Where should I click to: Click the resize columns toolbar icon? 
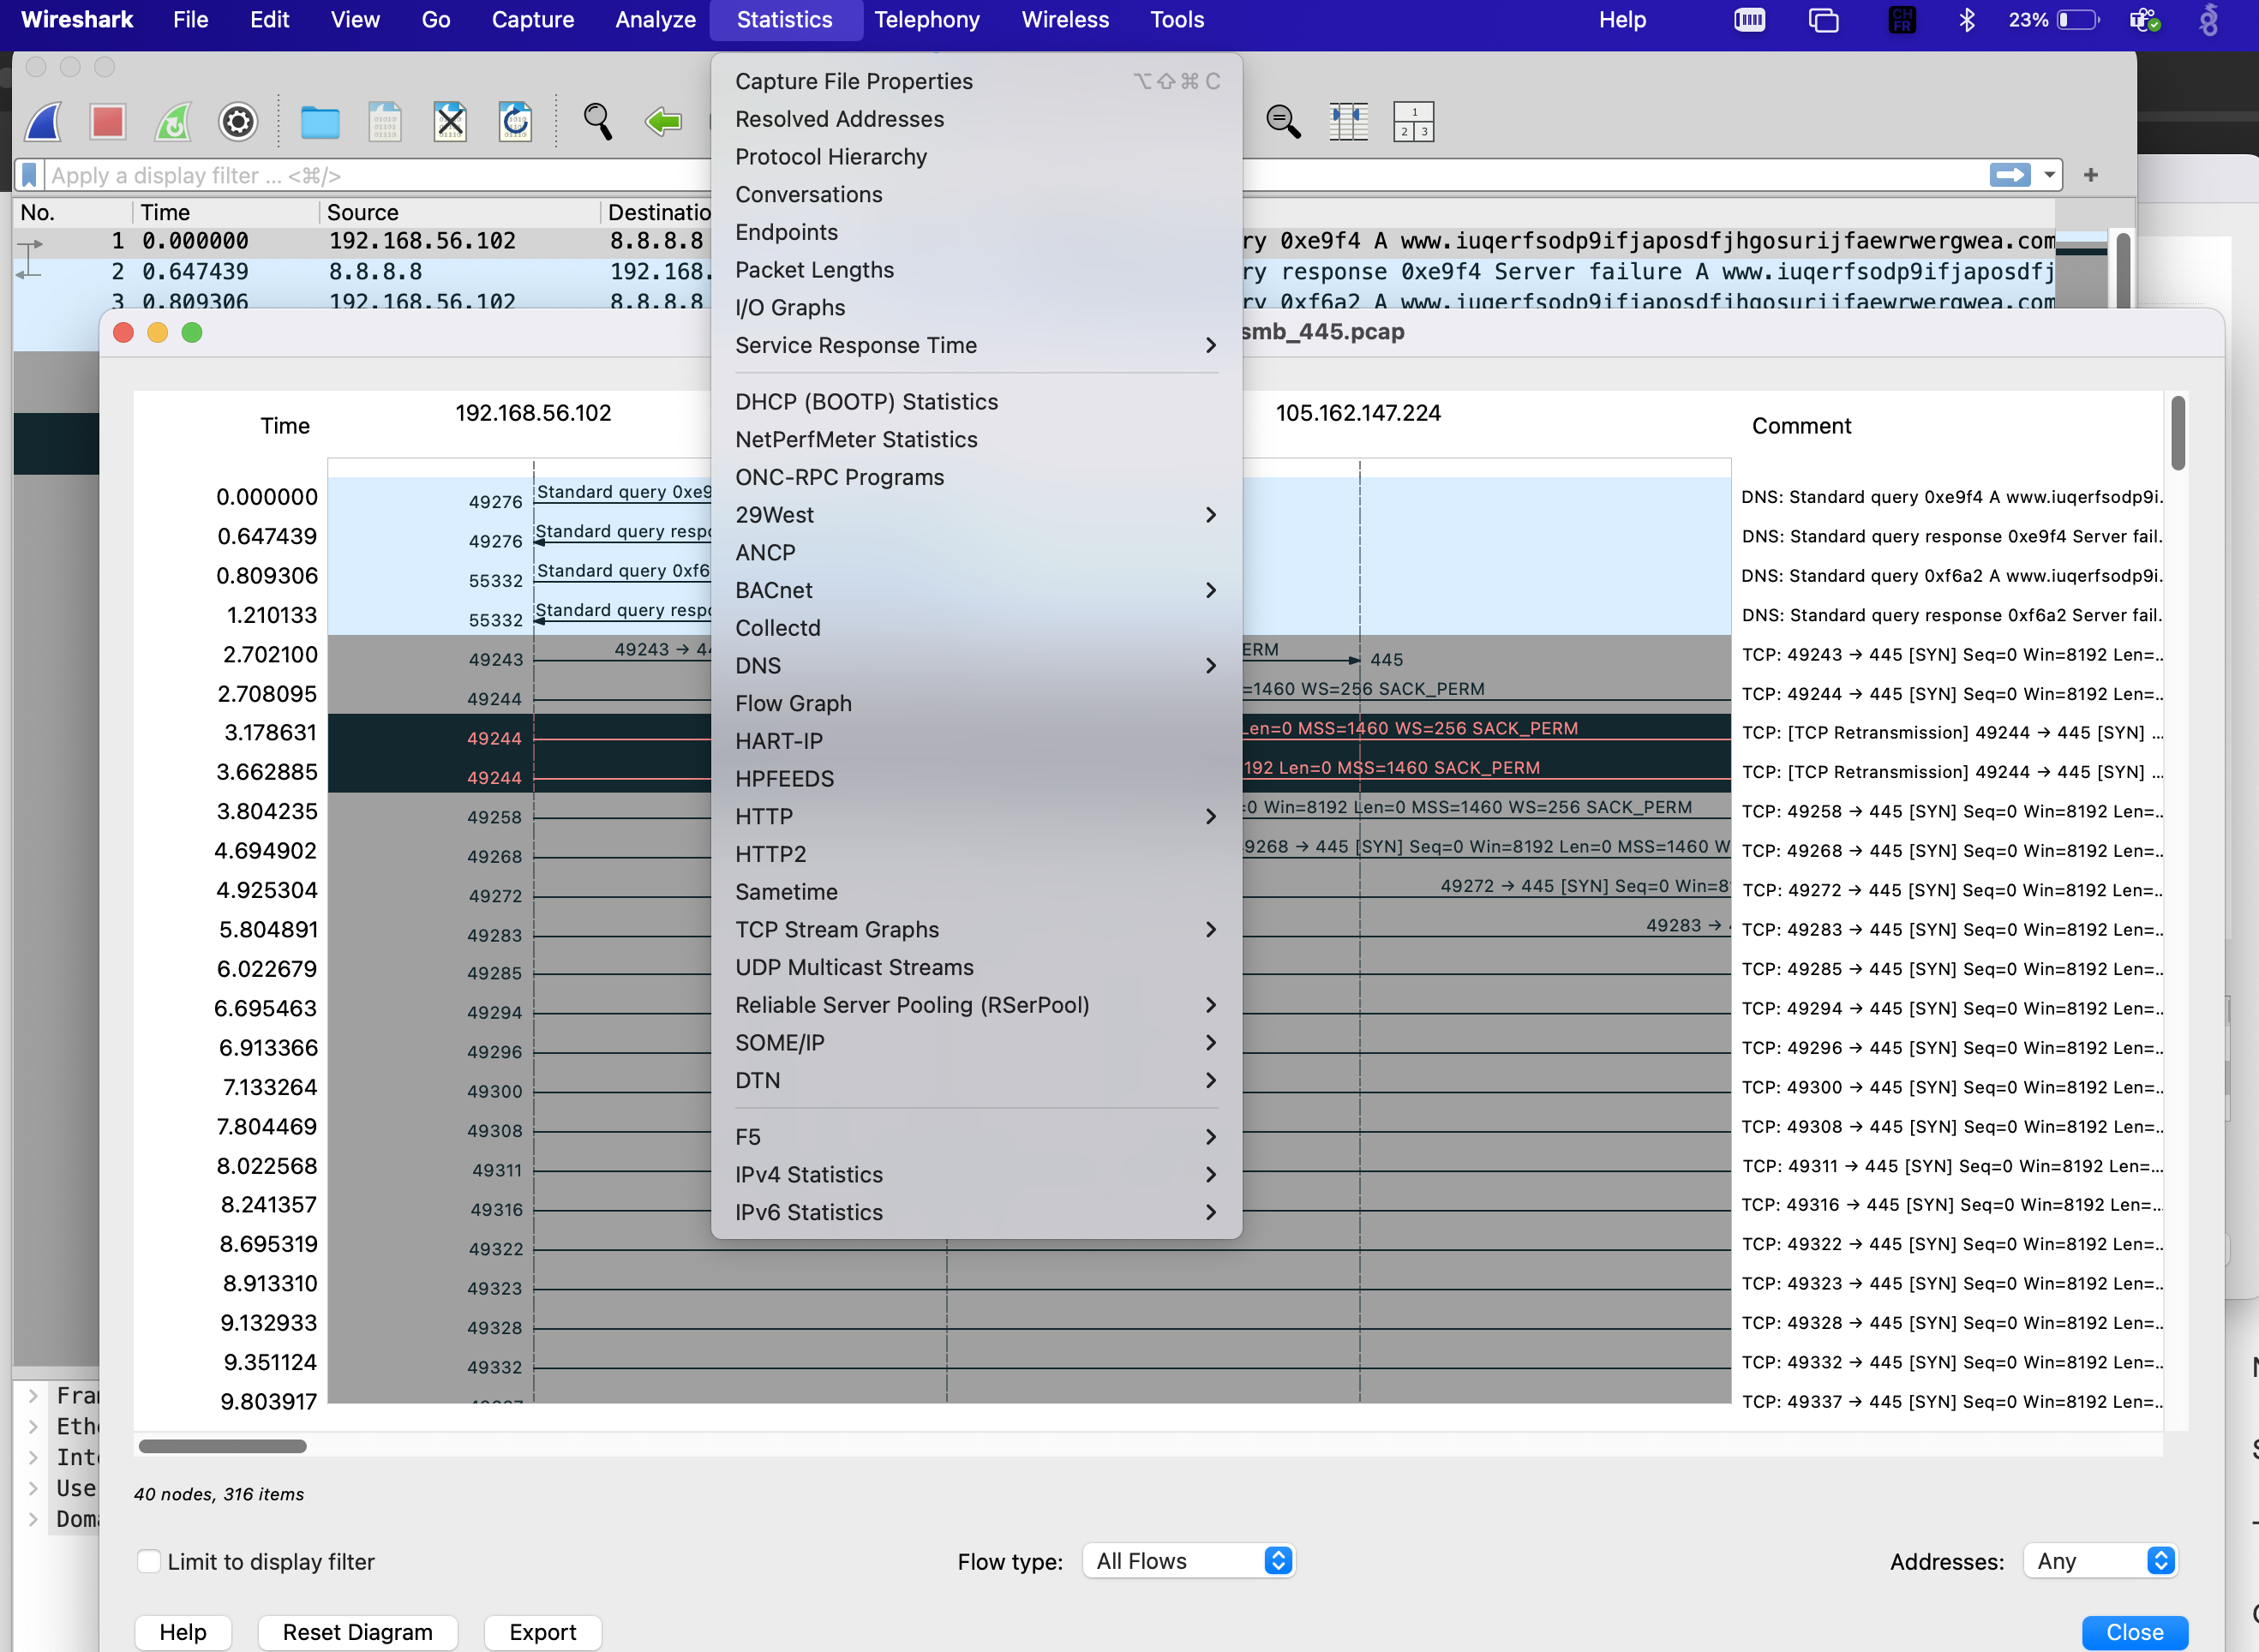(1348, 122)
